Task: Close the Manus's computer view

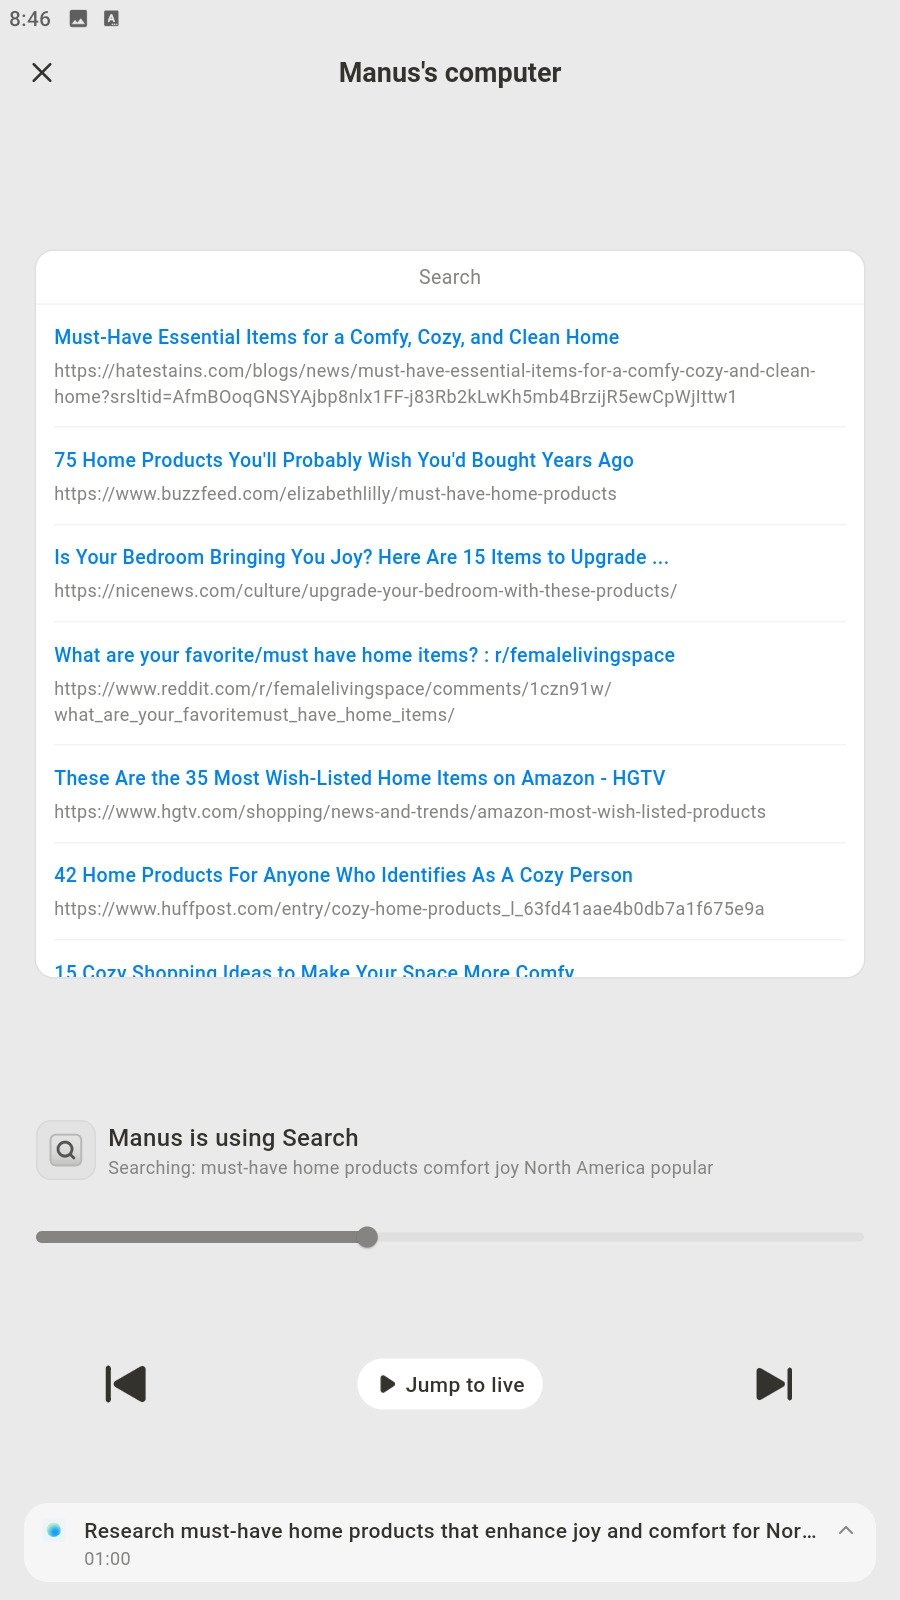Action: [x=42, y=72]
